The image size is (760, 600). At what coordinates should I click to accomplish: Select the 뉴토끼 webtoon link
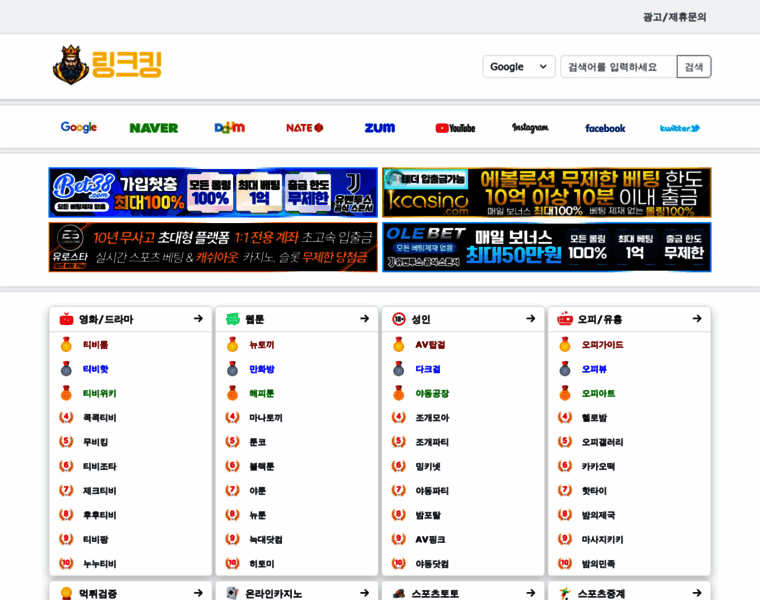tap(261, 345)
